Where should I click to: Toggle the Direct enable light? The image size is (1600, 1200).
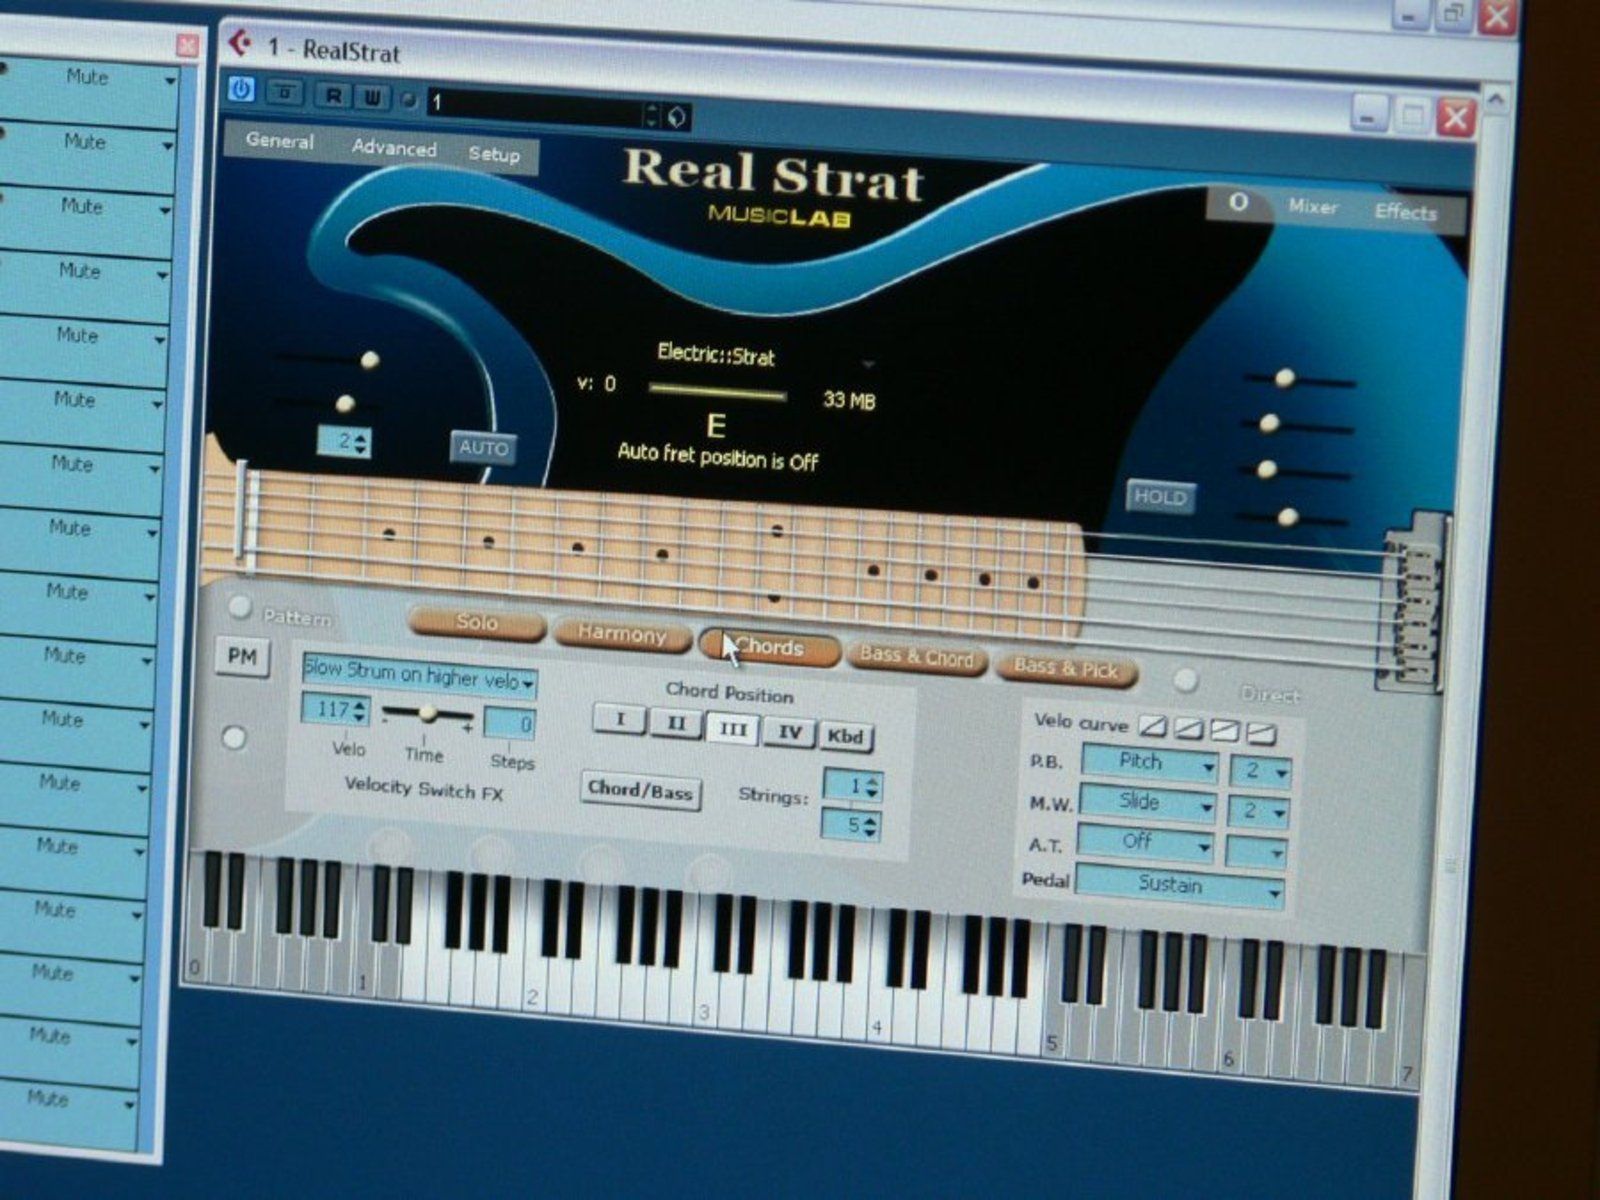point(1185,680)
